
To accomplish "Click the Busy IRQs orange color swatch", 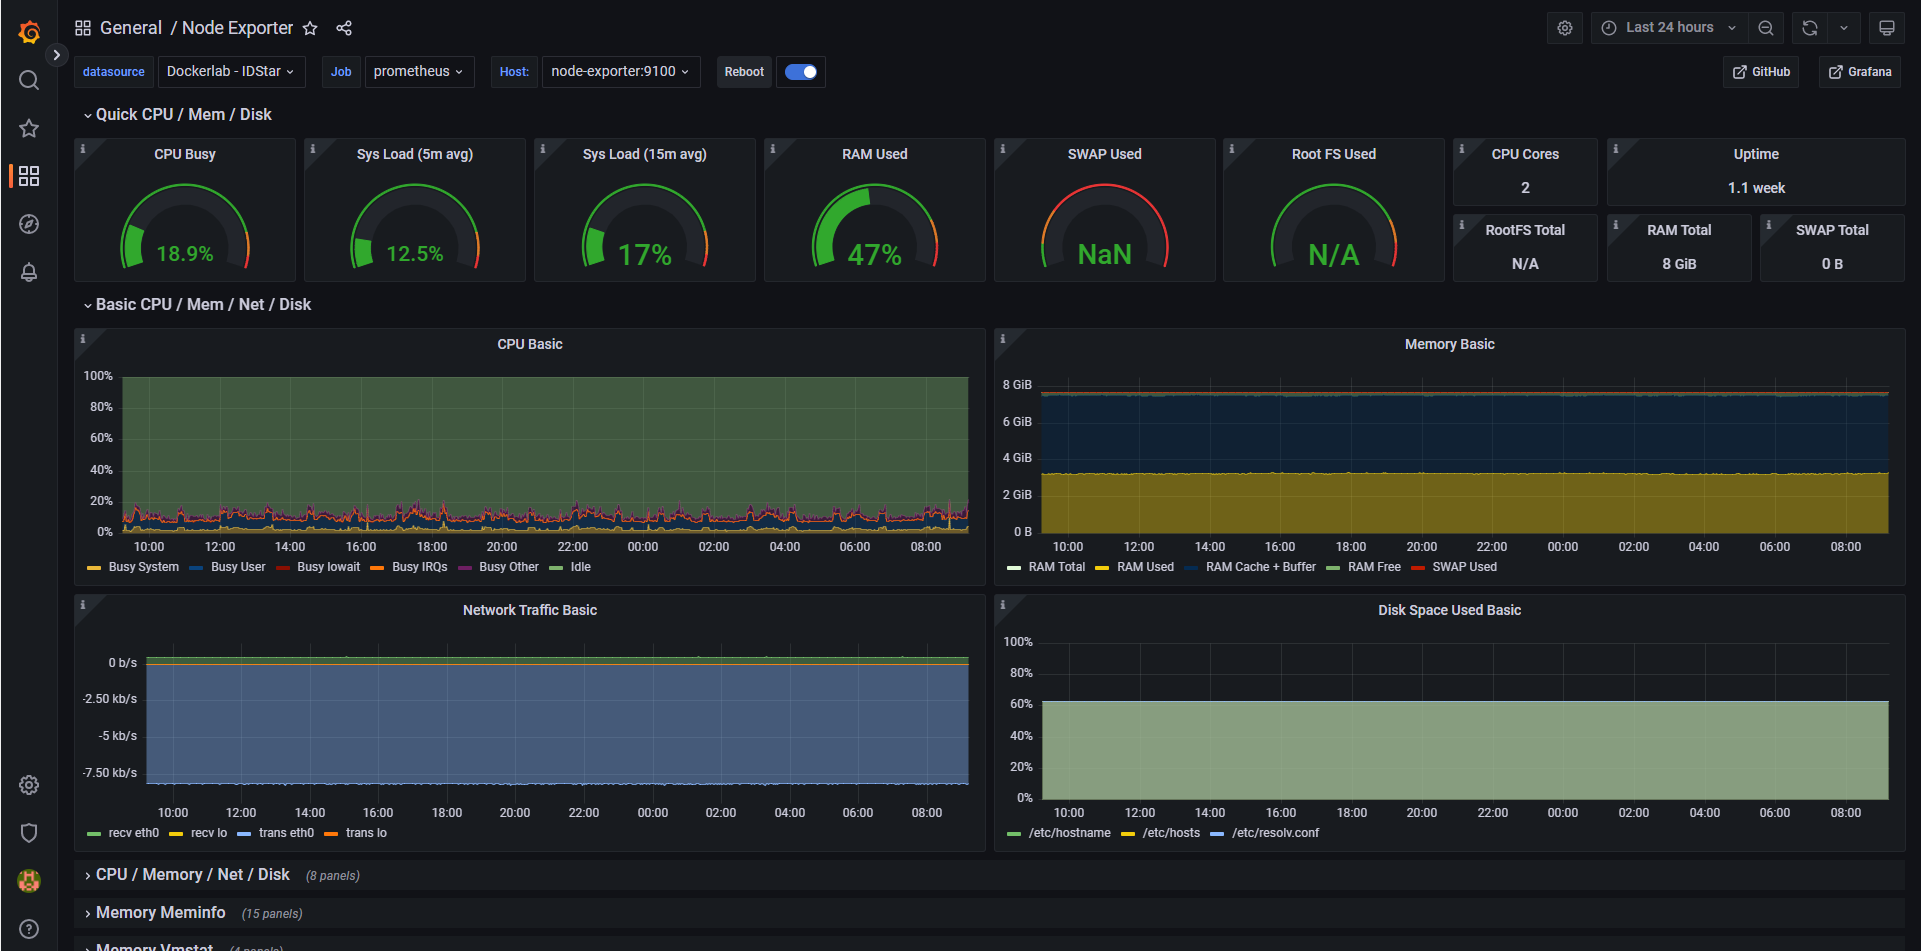I will click(x=377, y=568).
